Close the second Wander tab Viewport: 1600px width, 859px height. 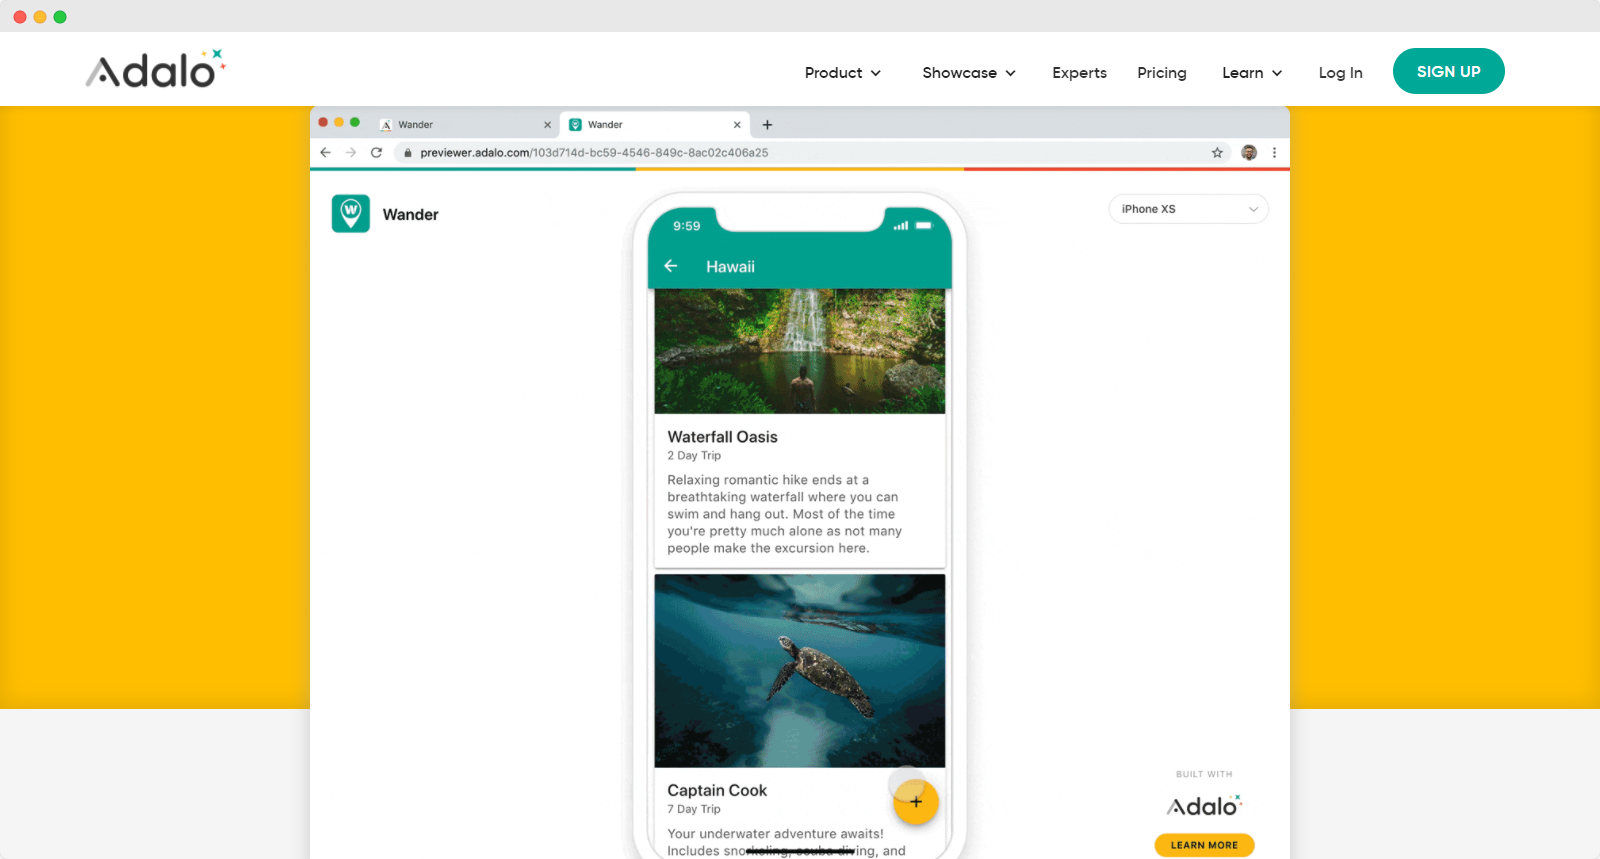pyautogui.click(x=737, y=125)
